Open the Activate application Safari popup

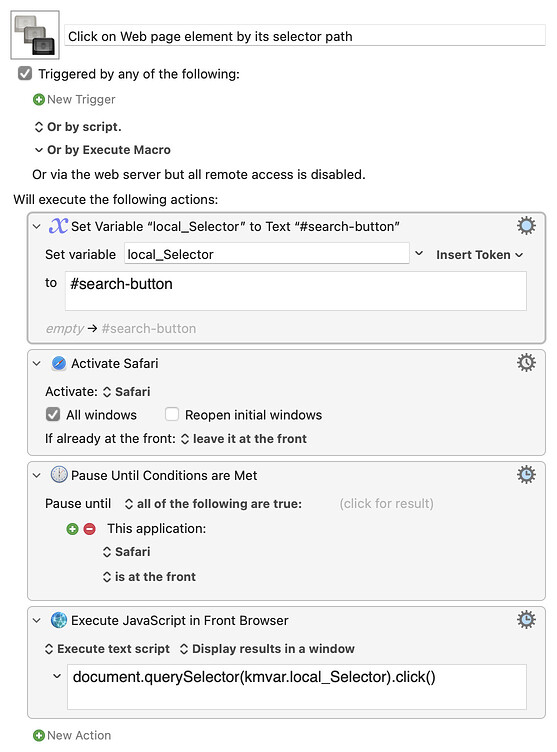[x=127, y=392]
